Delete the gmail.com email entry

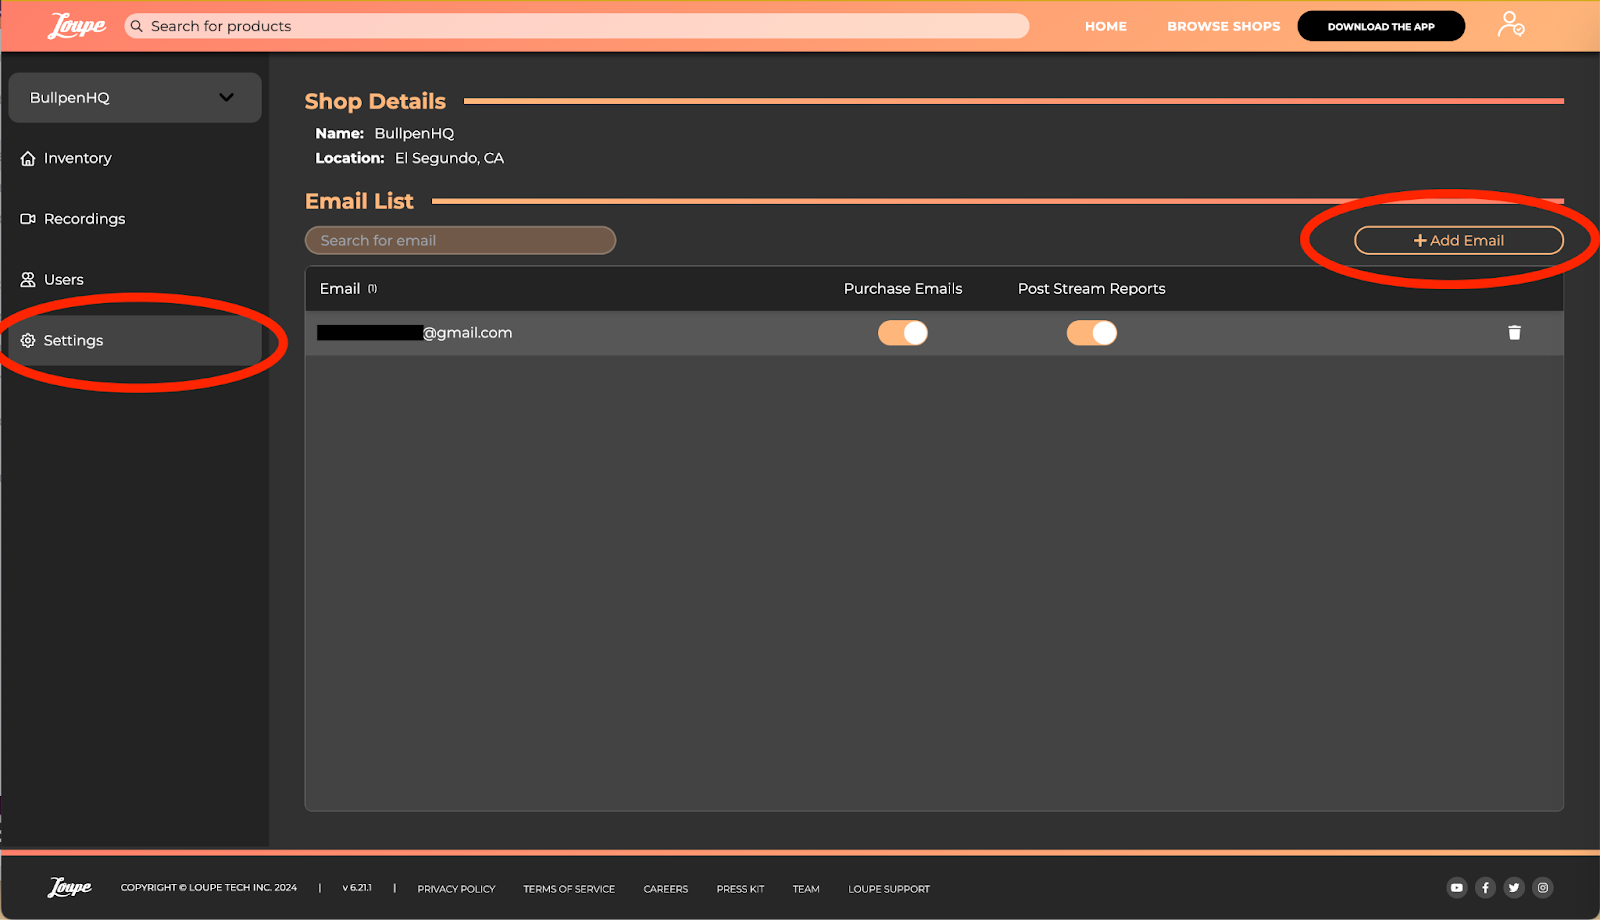point(1514,333)
